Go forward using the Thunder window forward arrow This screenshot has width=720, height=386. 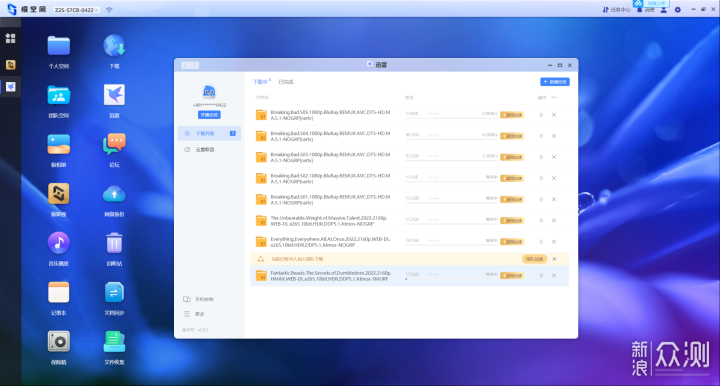click(195, 65)
